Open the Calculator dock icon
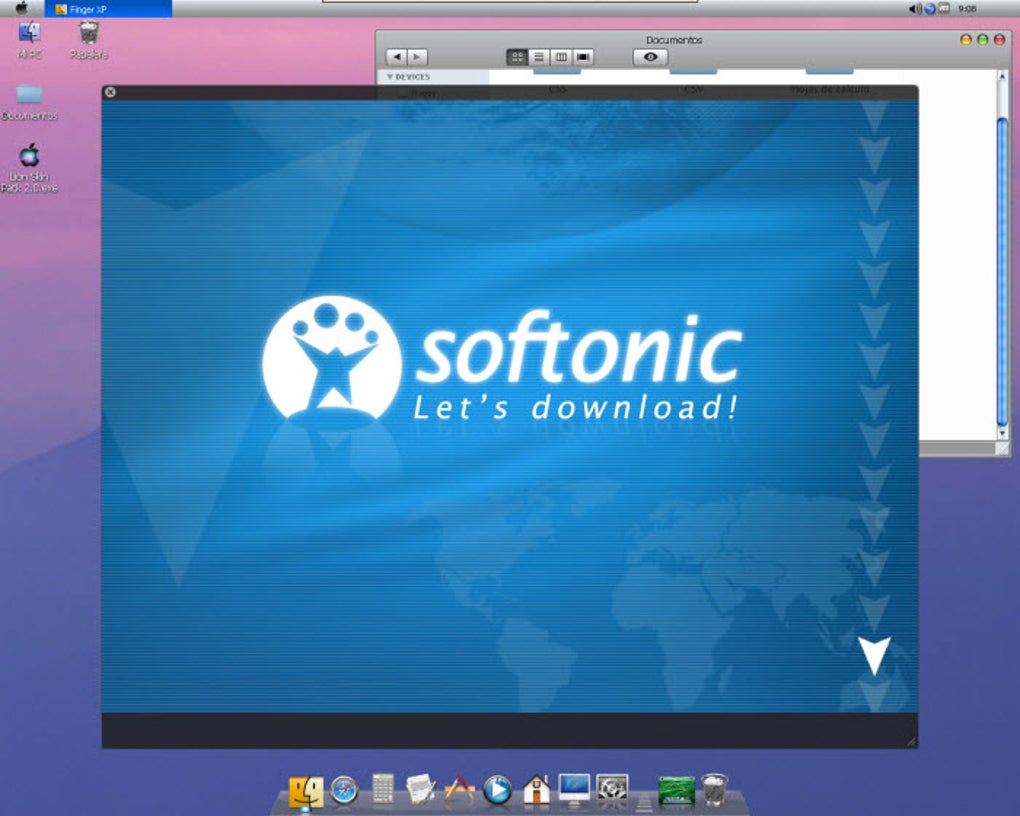Screen dimensions: 1020x816 tap(382, 788)
